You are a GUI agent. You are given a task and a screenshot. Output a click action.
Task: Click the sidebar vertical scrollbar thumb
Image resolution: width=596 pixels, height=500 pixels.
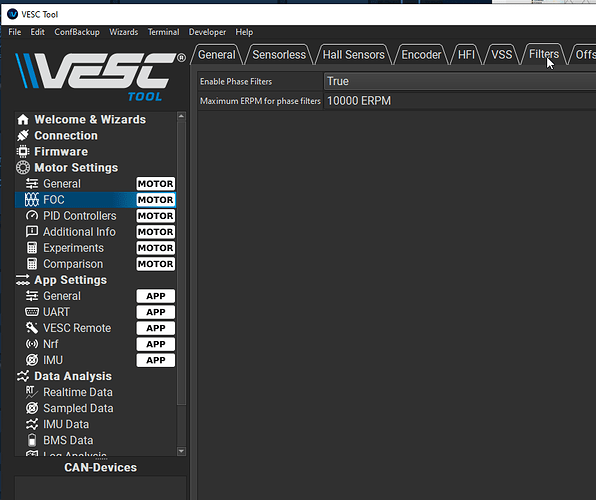181,263
